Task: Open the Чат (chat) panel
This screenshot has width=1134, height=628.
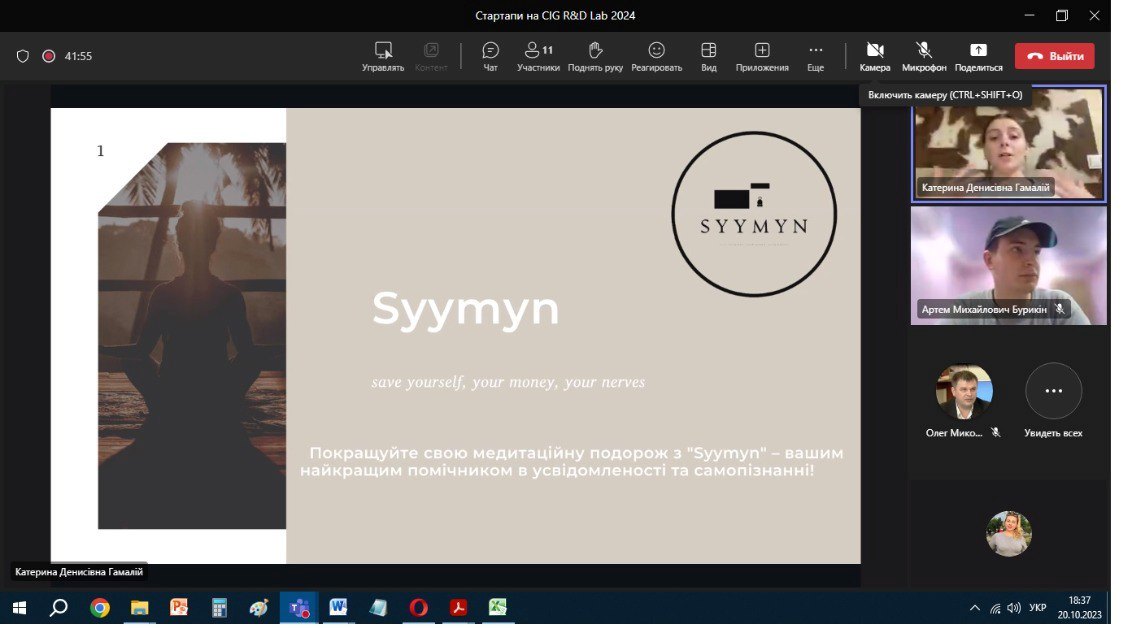Action: tap(490, 56)
